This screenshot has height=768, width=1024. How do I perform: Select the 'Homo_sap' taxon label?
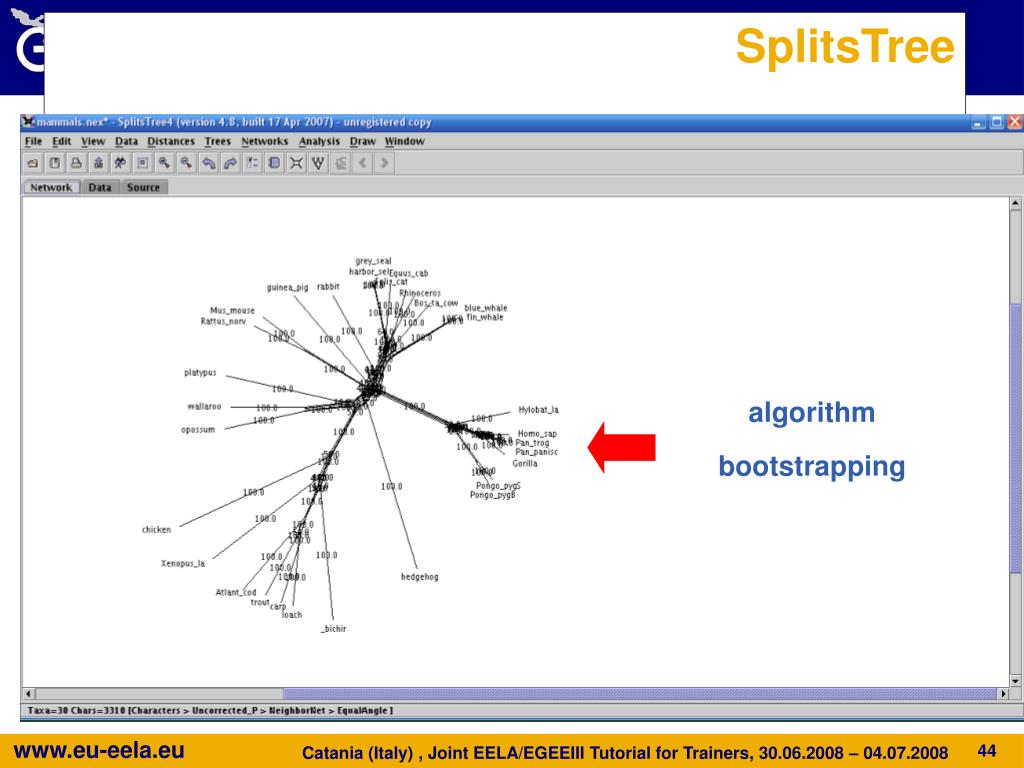[537, 434]
